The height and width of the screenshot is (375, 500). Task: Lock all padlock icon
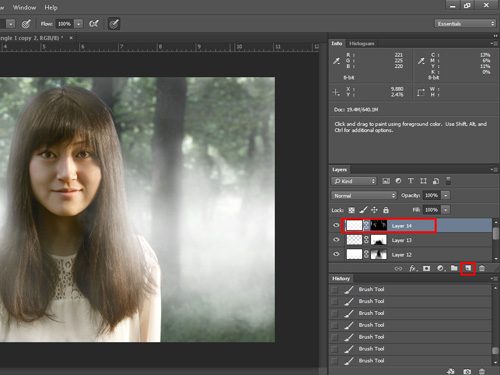(386, 210)
